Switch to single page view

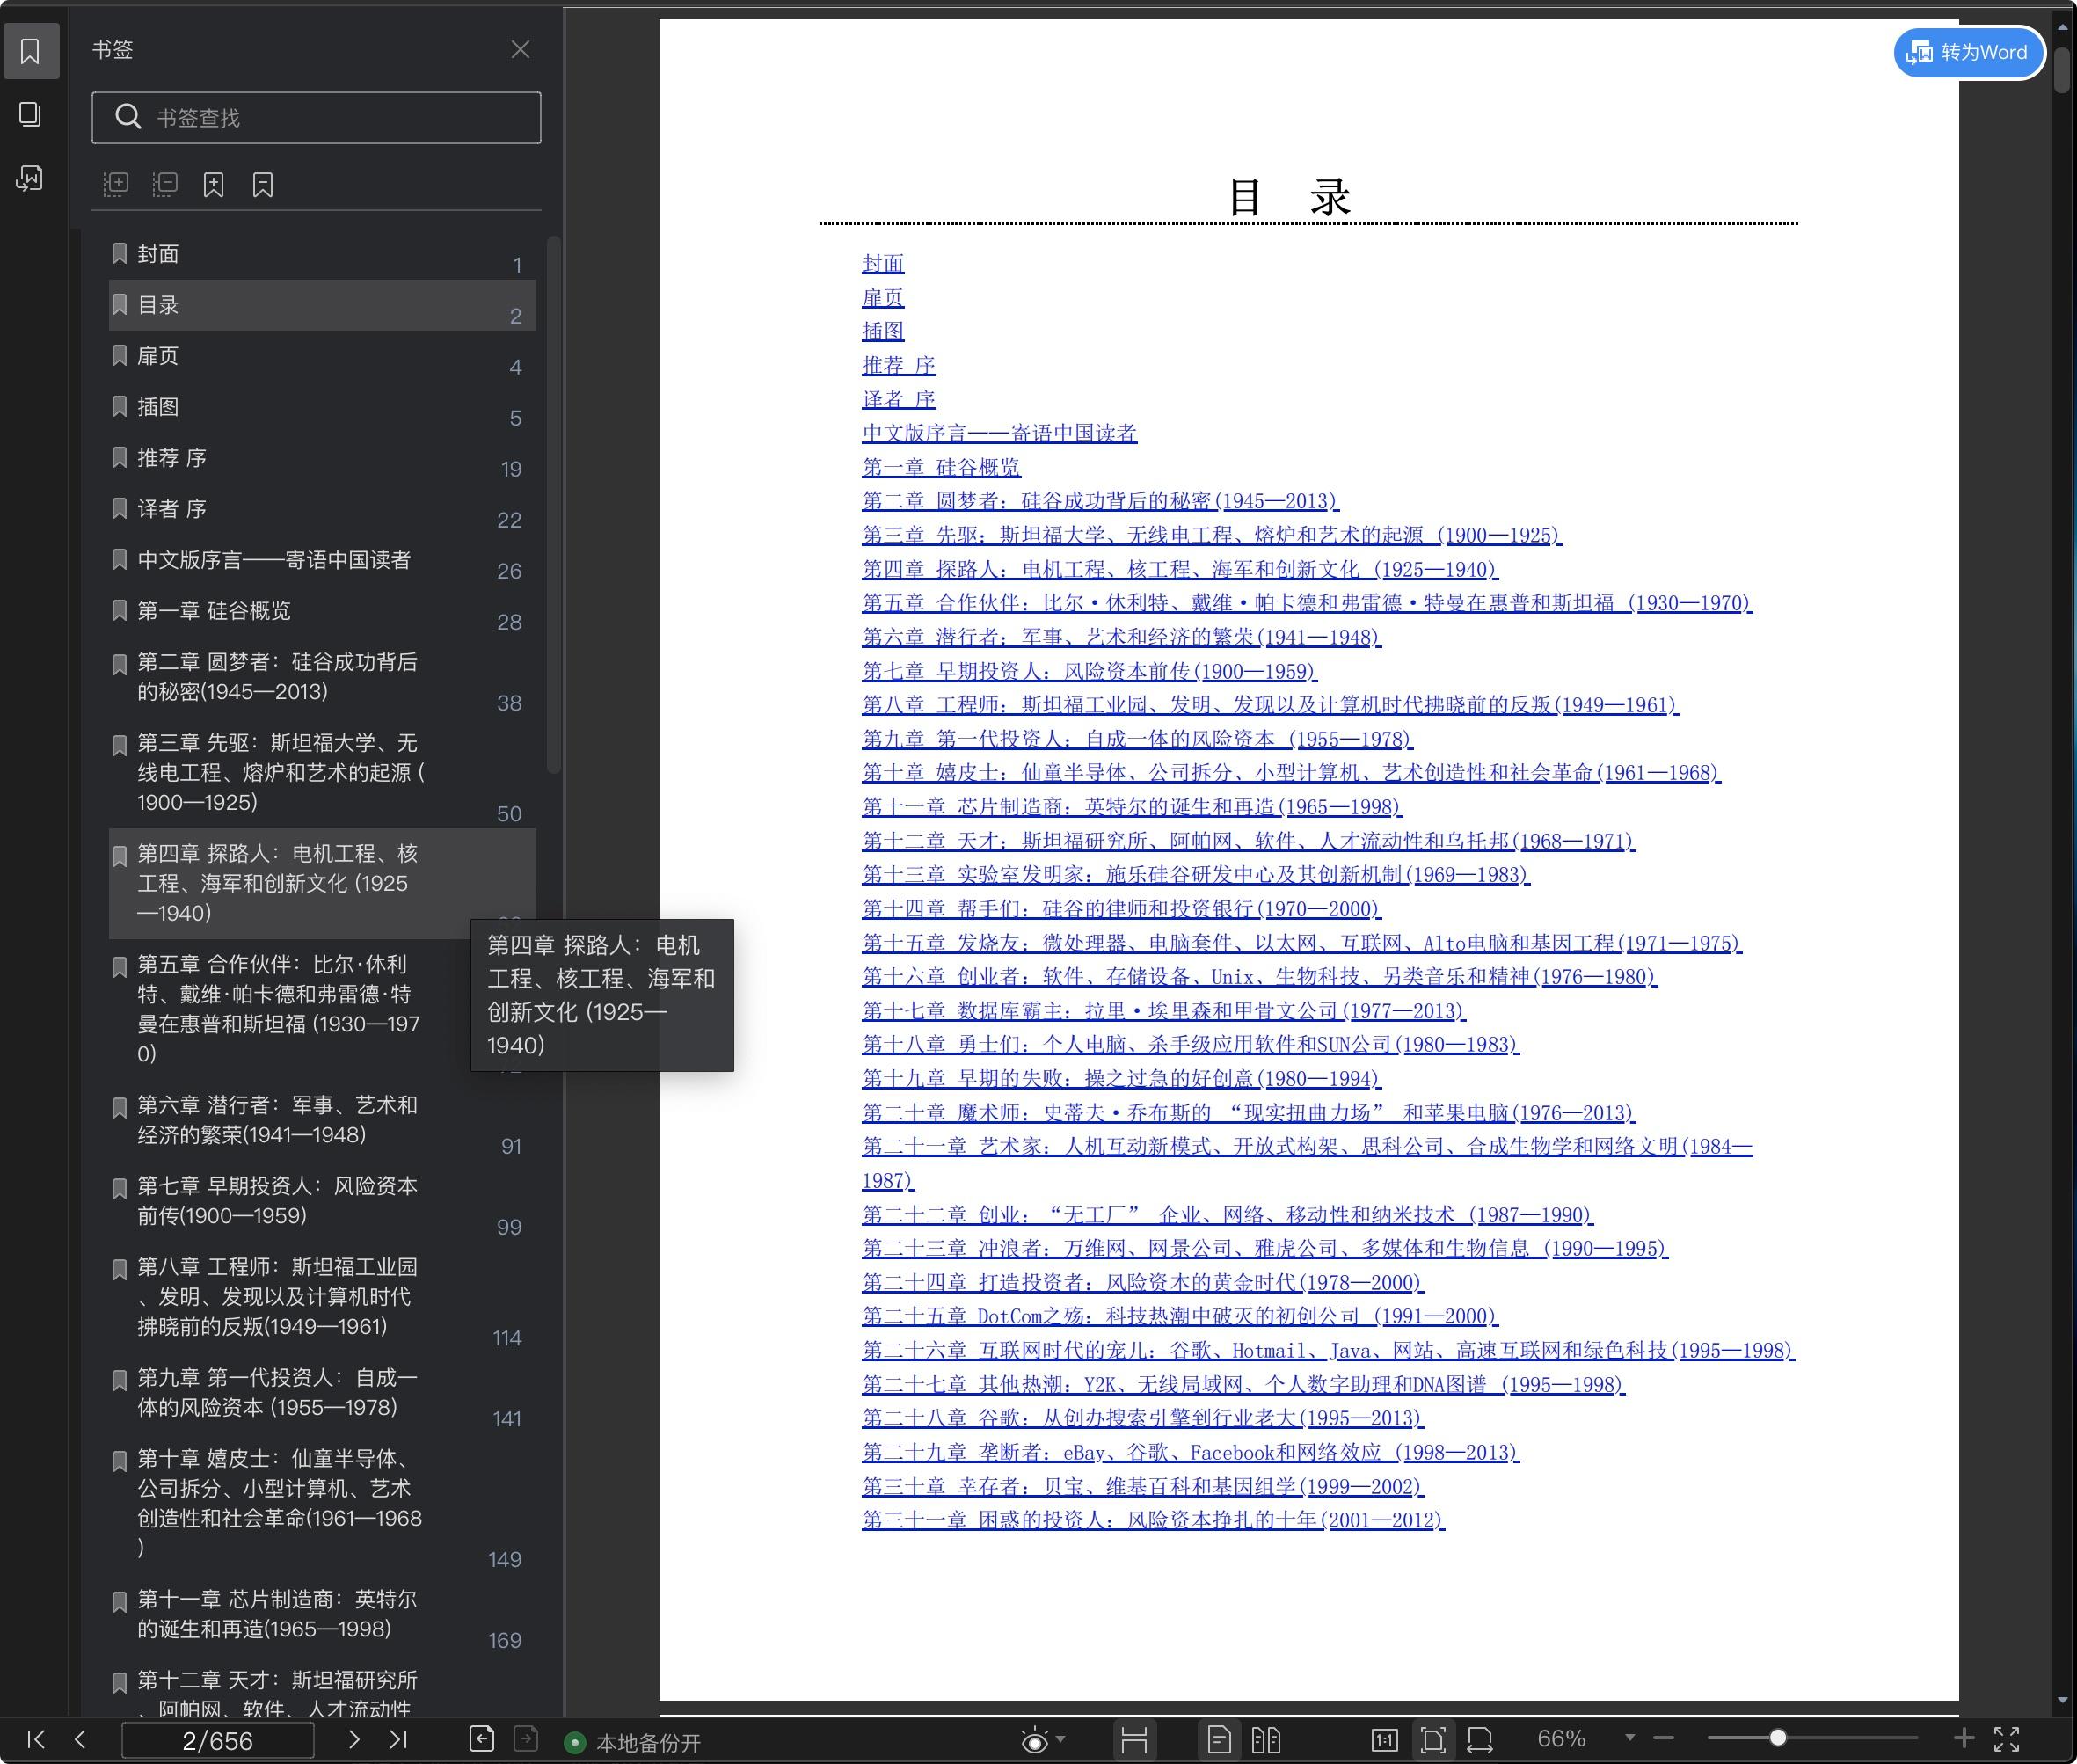click(x=1219, y=1740)
